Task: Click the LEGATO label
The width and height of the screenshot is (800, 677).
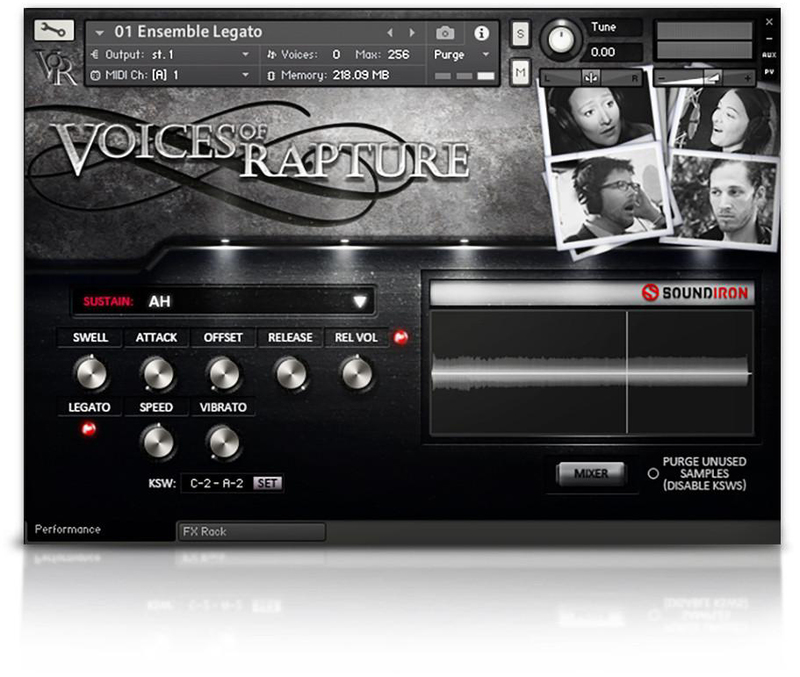Action: (x=89, y=407)
